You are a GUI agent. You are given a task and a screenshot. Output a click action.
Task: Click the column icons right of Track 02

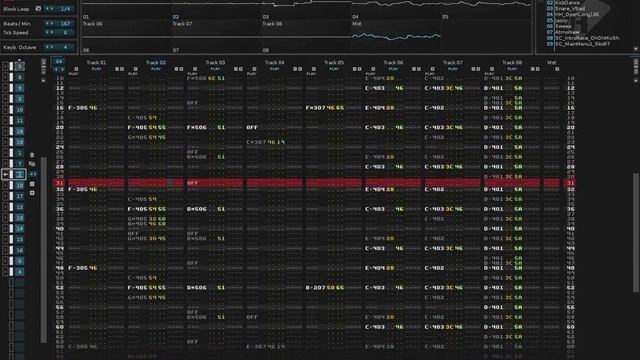(x=179, y=69)
